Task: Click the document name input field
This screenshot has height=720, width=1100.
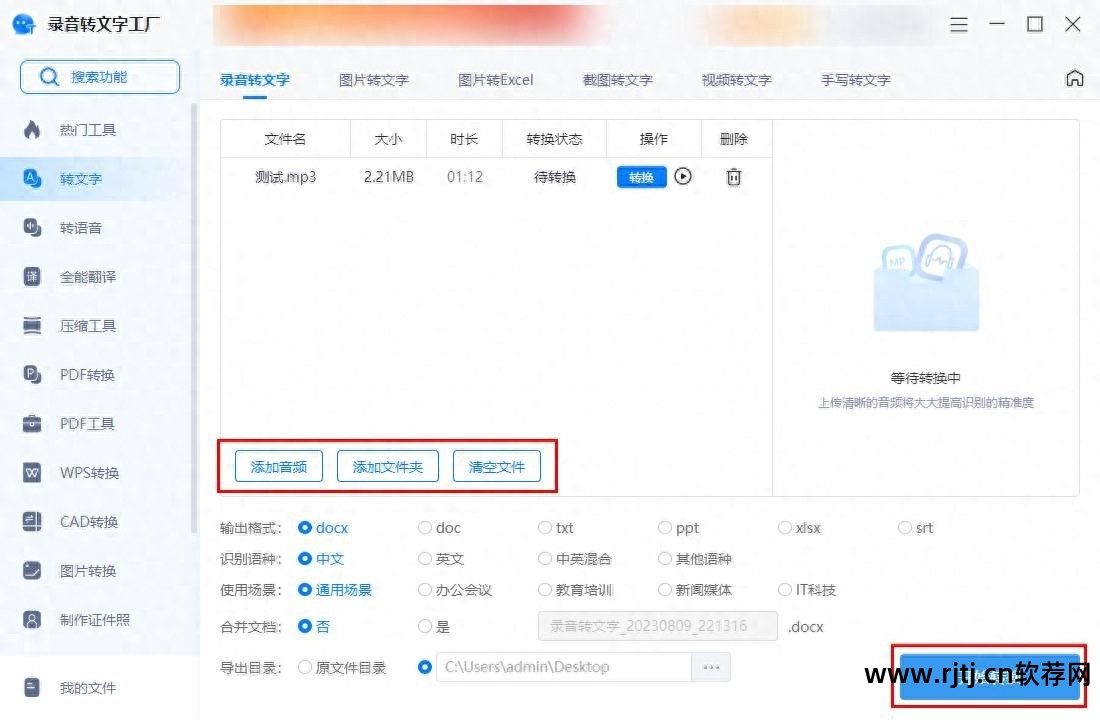Action: [x=657, y=627]
